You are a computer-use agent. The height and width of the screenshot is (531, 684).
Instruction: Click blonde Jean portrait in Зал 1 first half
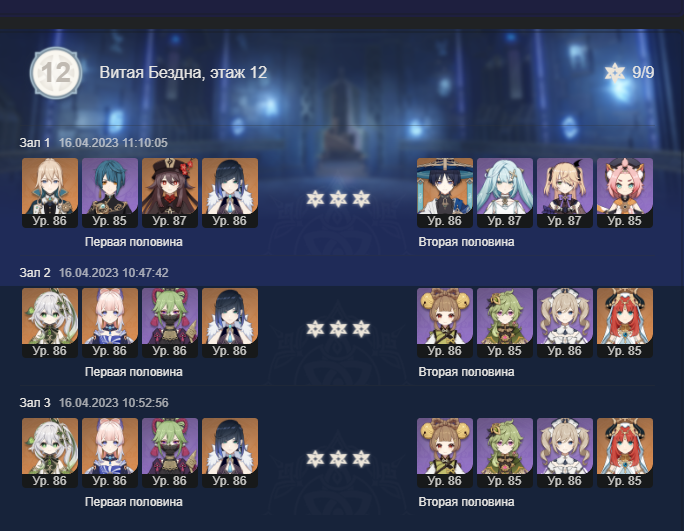(x=50, y=192)
